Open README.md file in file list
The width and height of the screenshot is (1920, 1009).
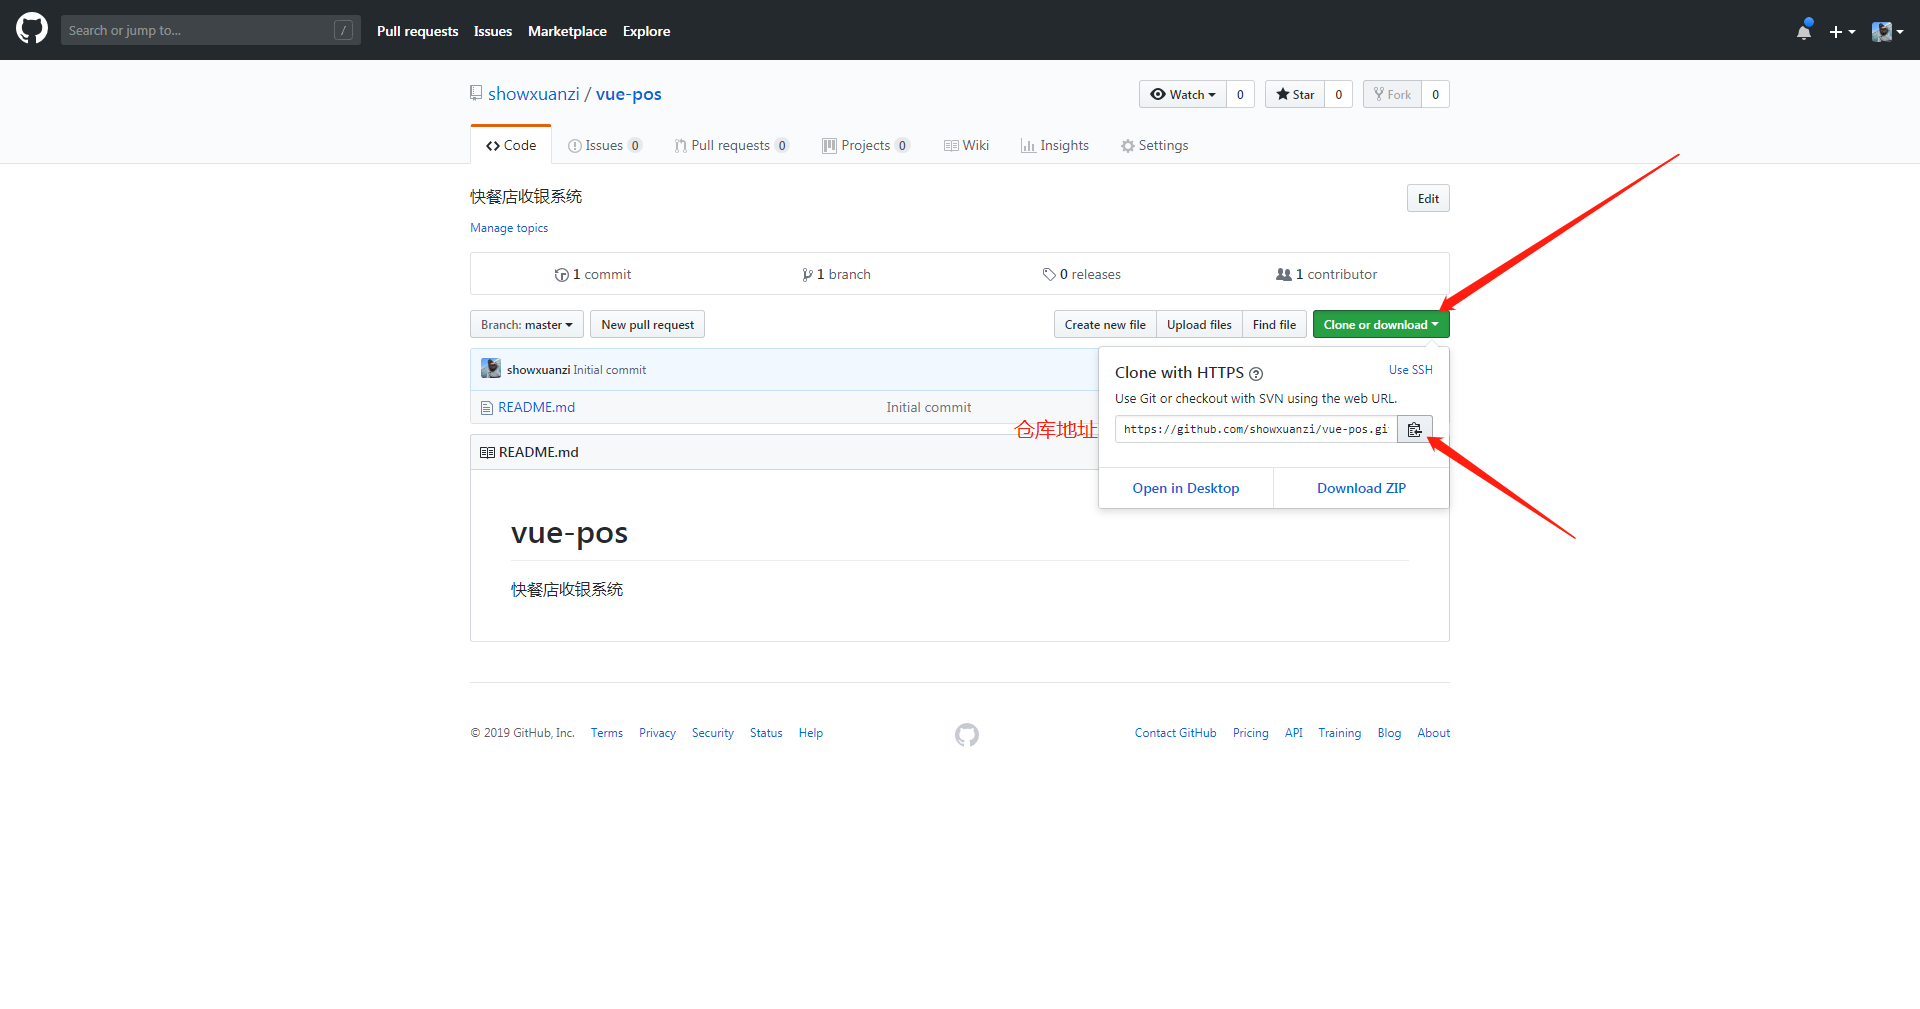pos(536,407)
